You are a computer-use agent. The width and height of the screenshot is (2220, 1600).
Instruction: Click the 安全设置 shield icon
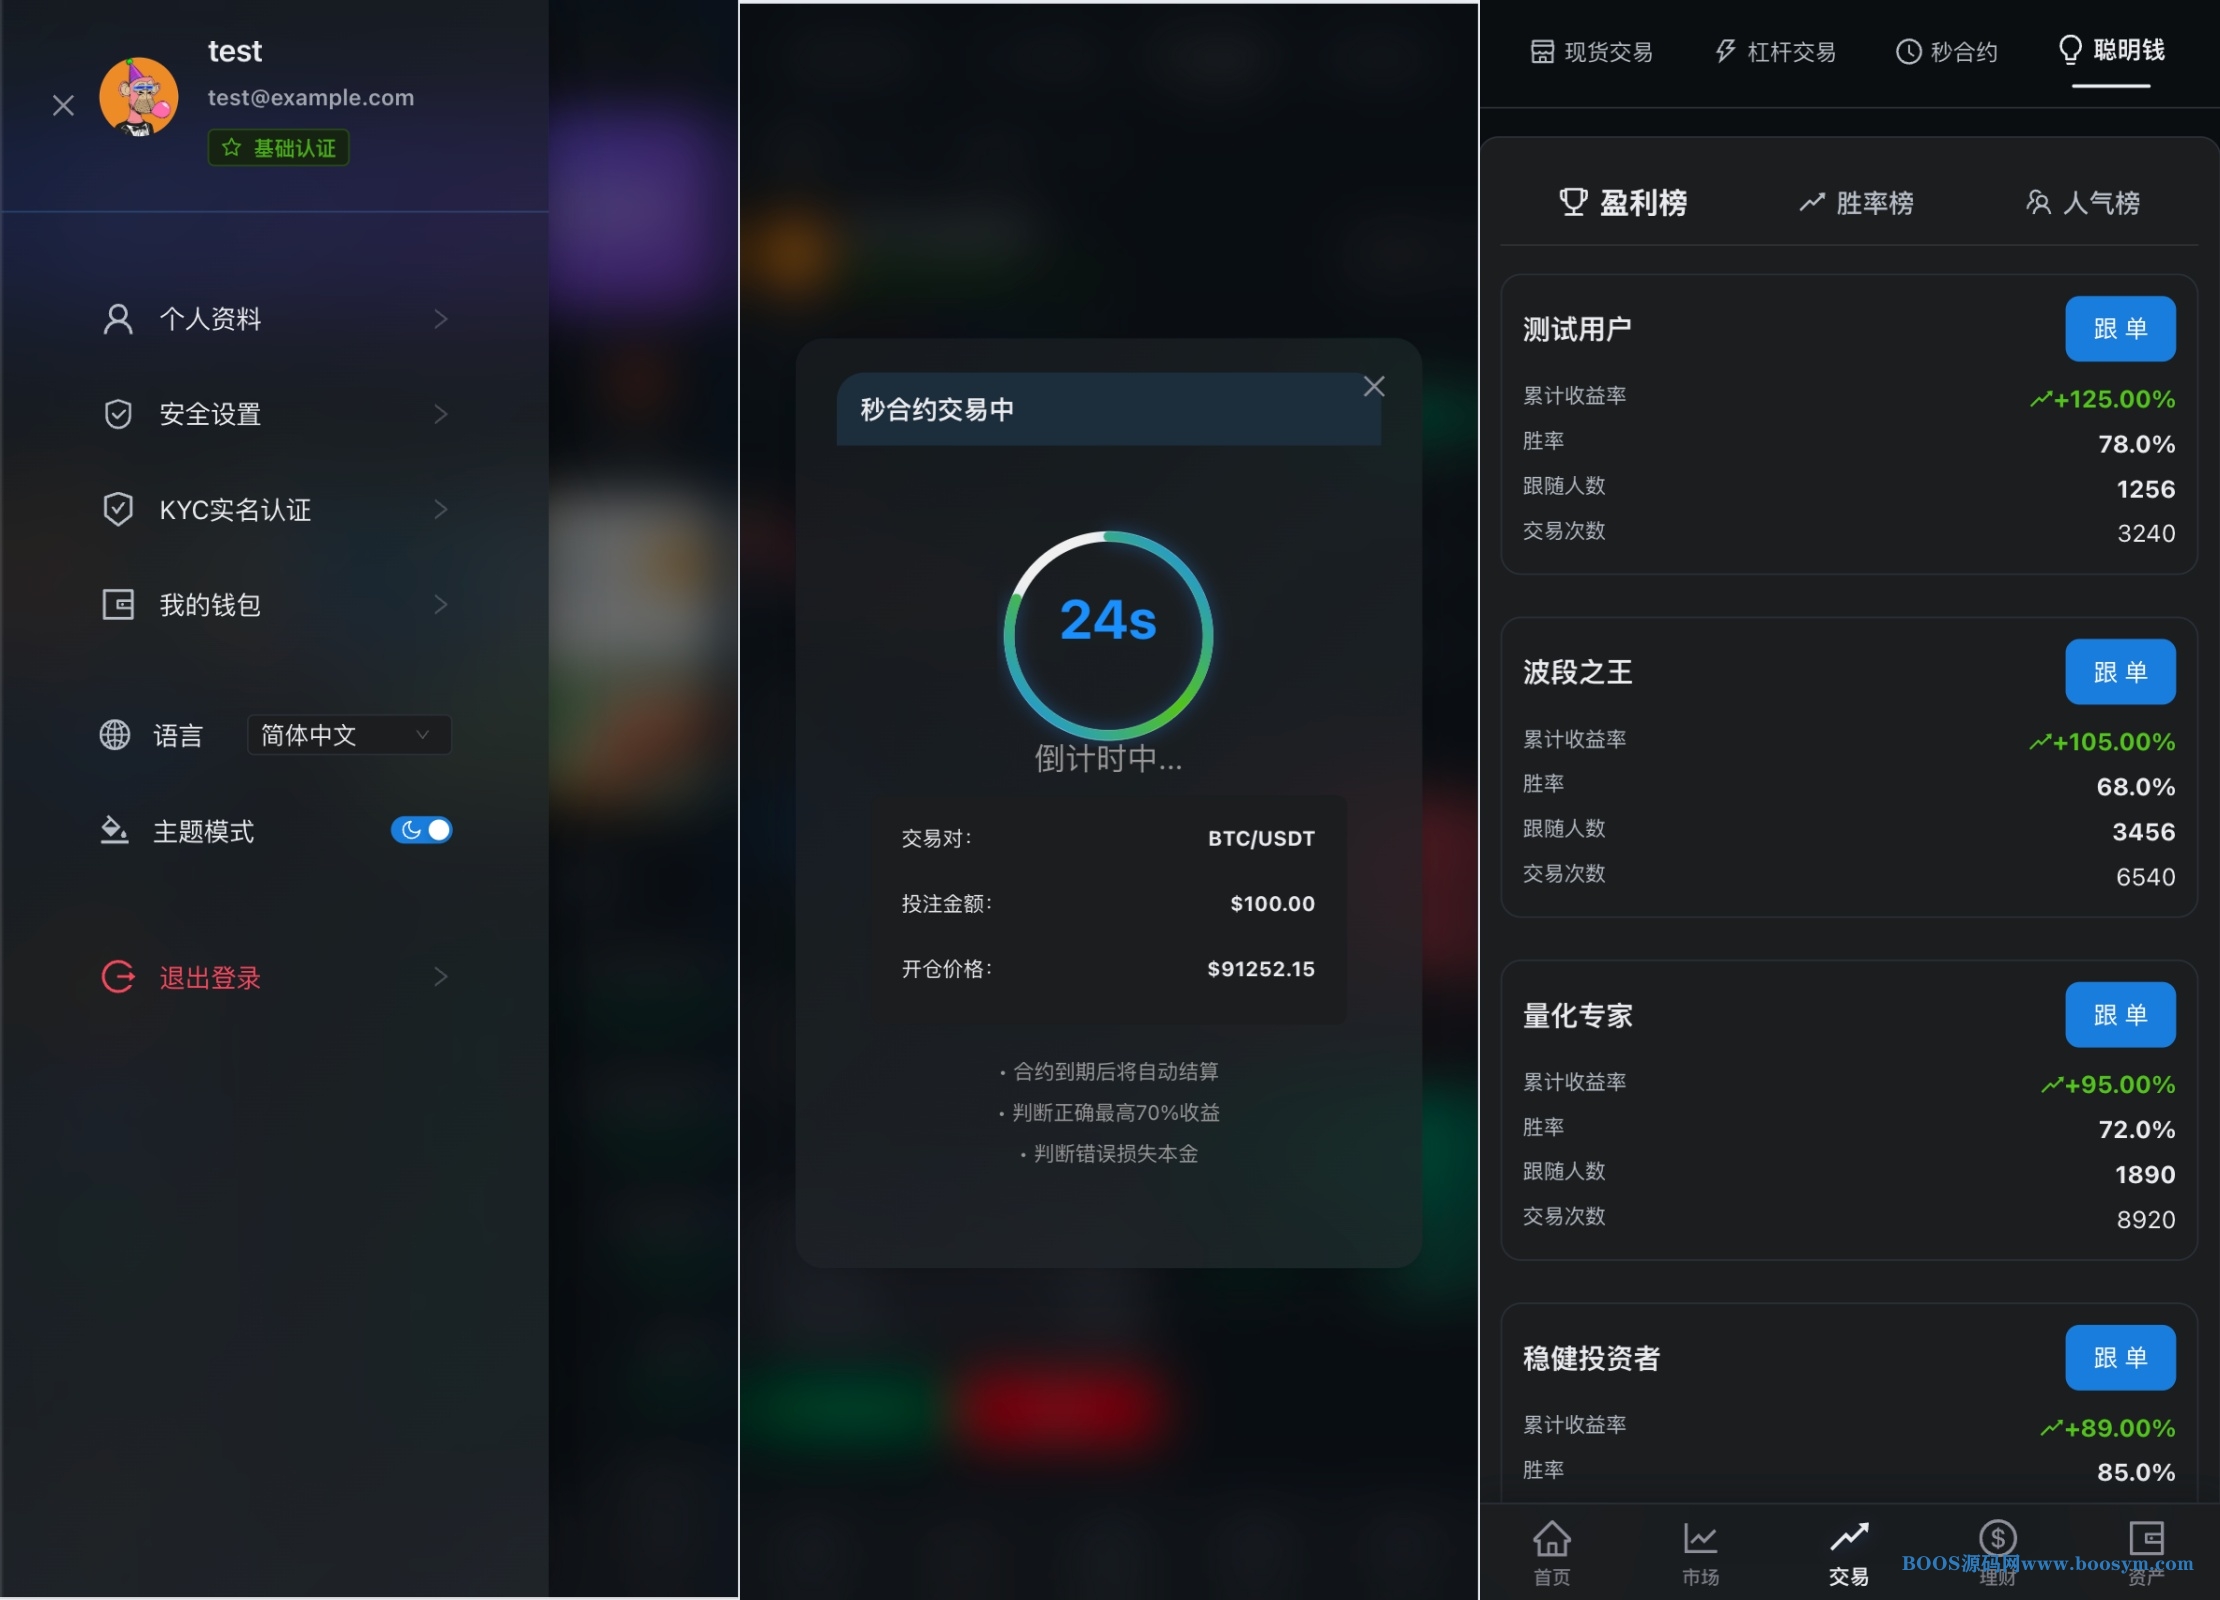(x=118, y=414)
